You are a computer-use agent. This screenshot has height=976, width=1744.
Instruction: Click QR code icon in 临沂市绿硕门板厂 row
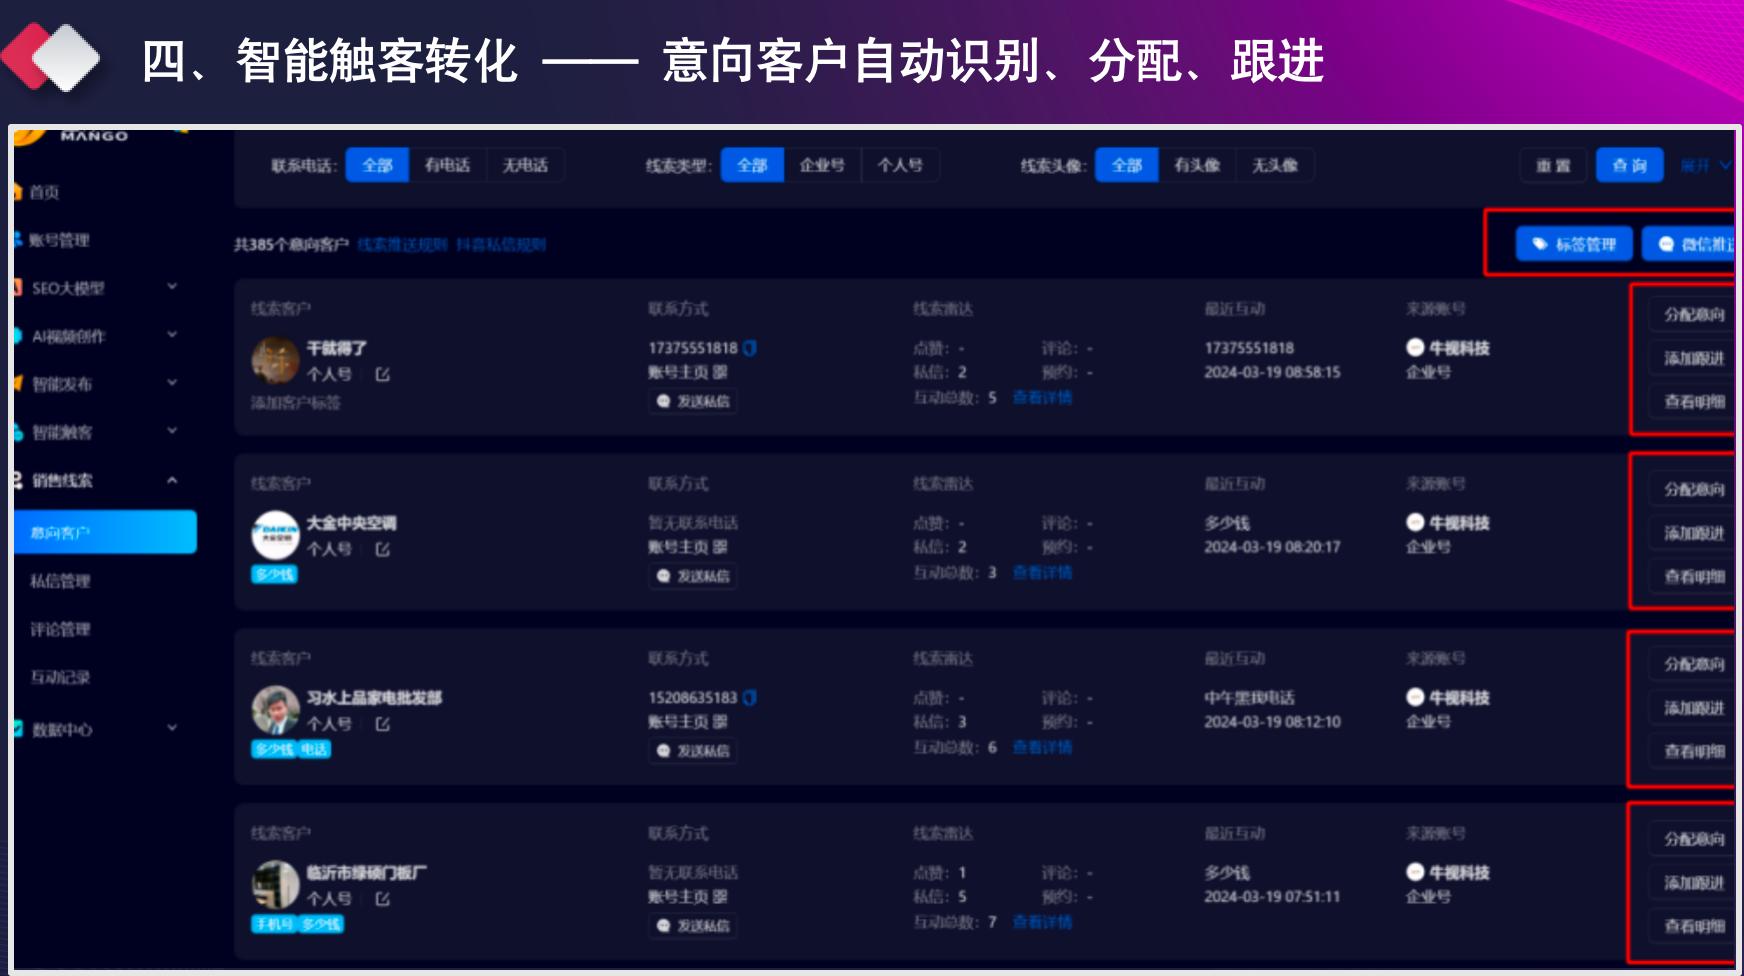tap(720, 897)
